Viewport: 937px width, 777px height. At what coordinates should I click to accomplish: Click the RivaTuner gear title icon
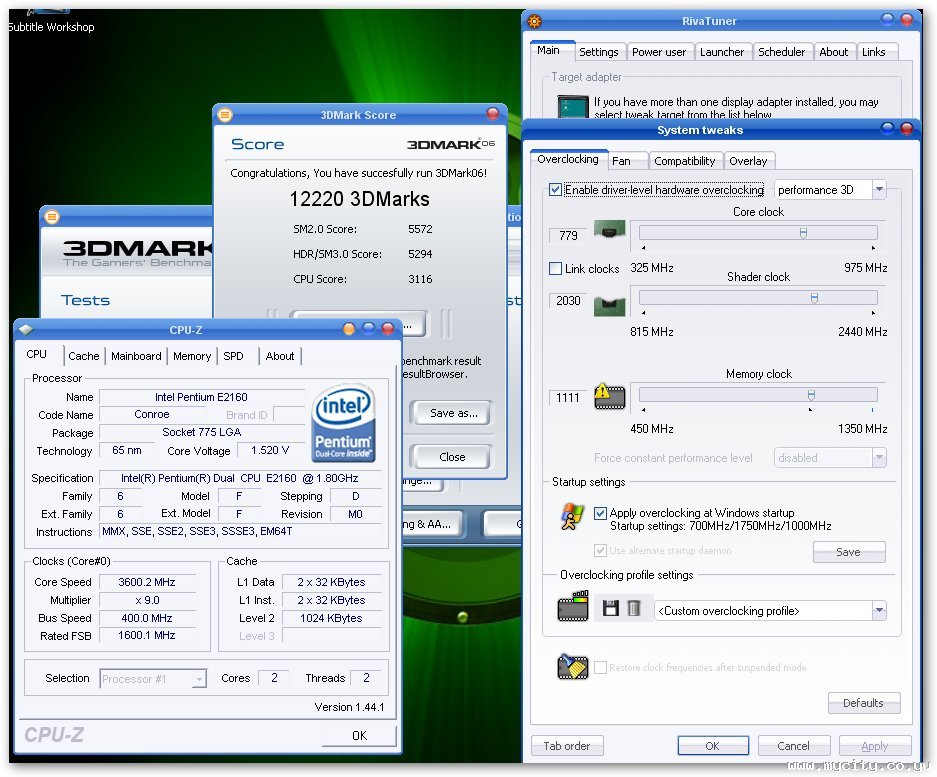coord(534,22)
